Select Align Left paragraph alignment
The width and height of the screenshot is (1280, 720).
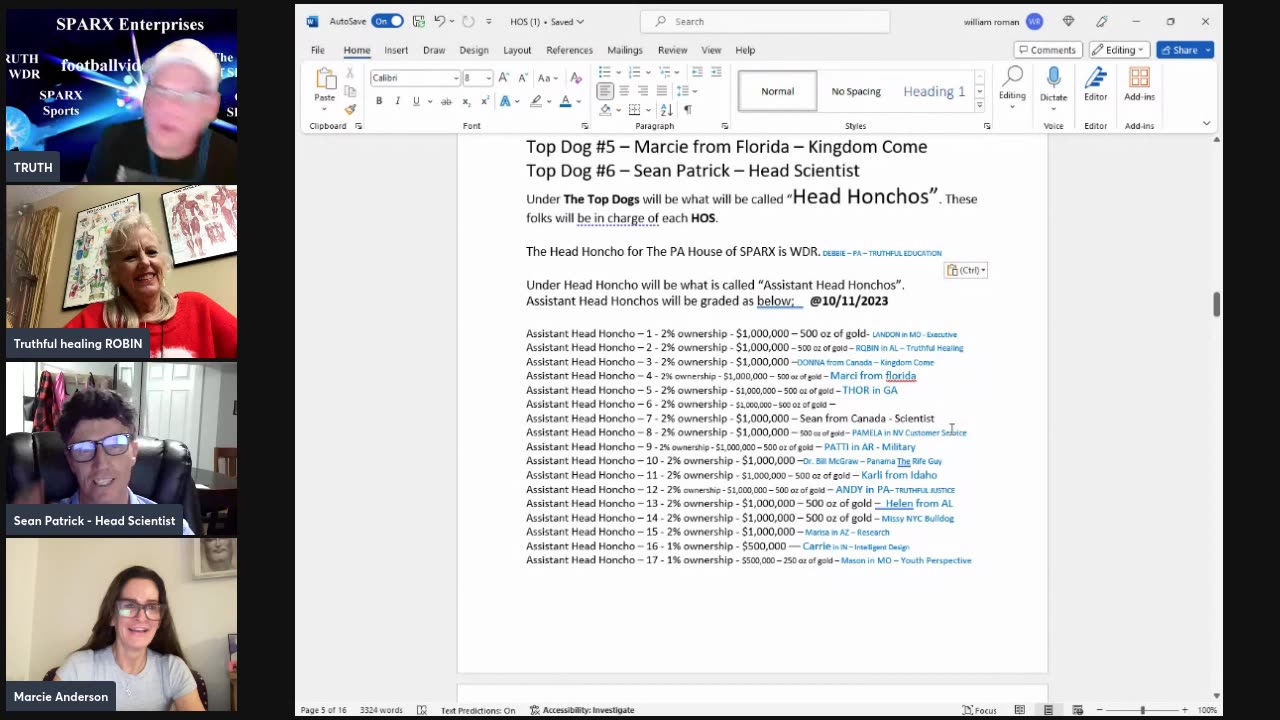point(605,91)
